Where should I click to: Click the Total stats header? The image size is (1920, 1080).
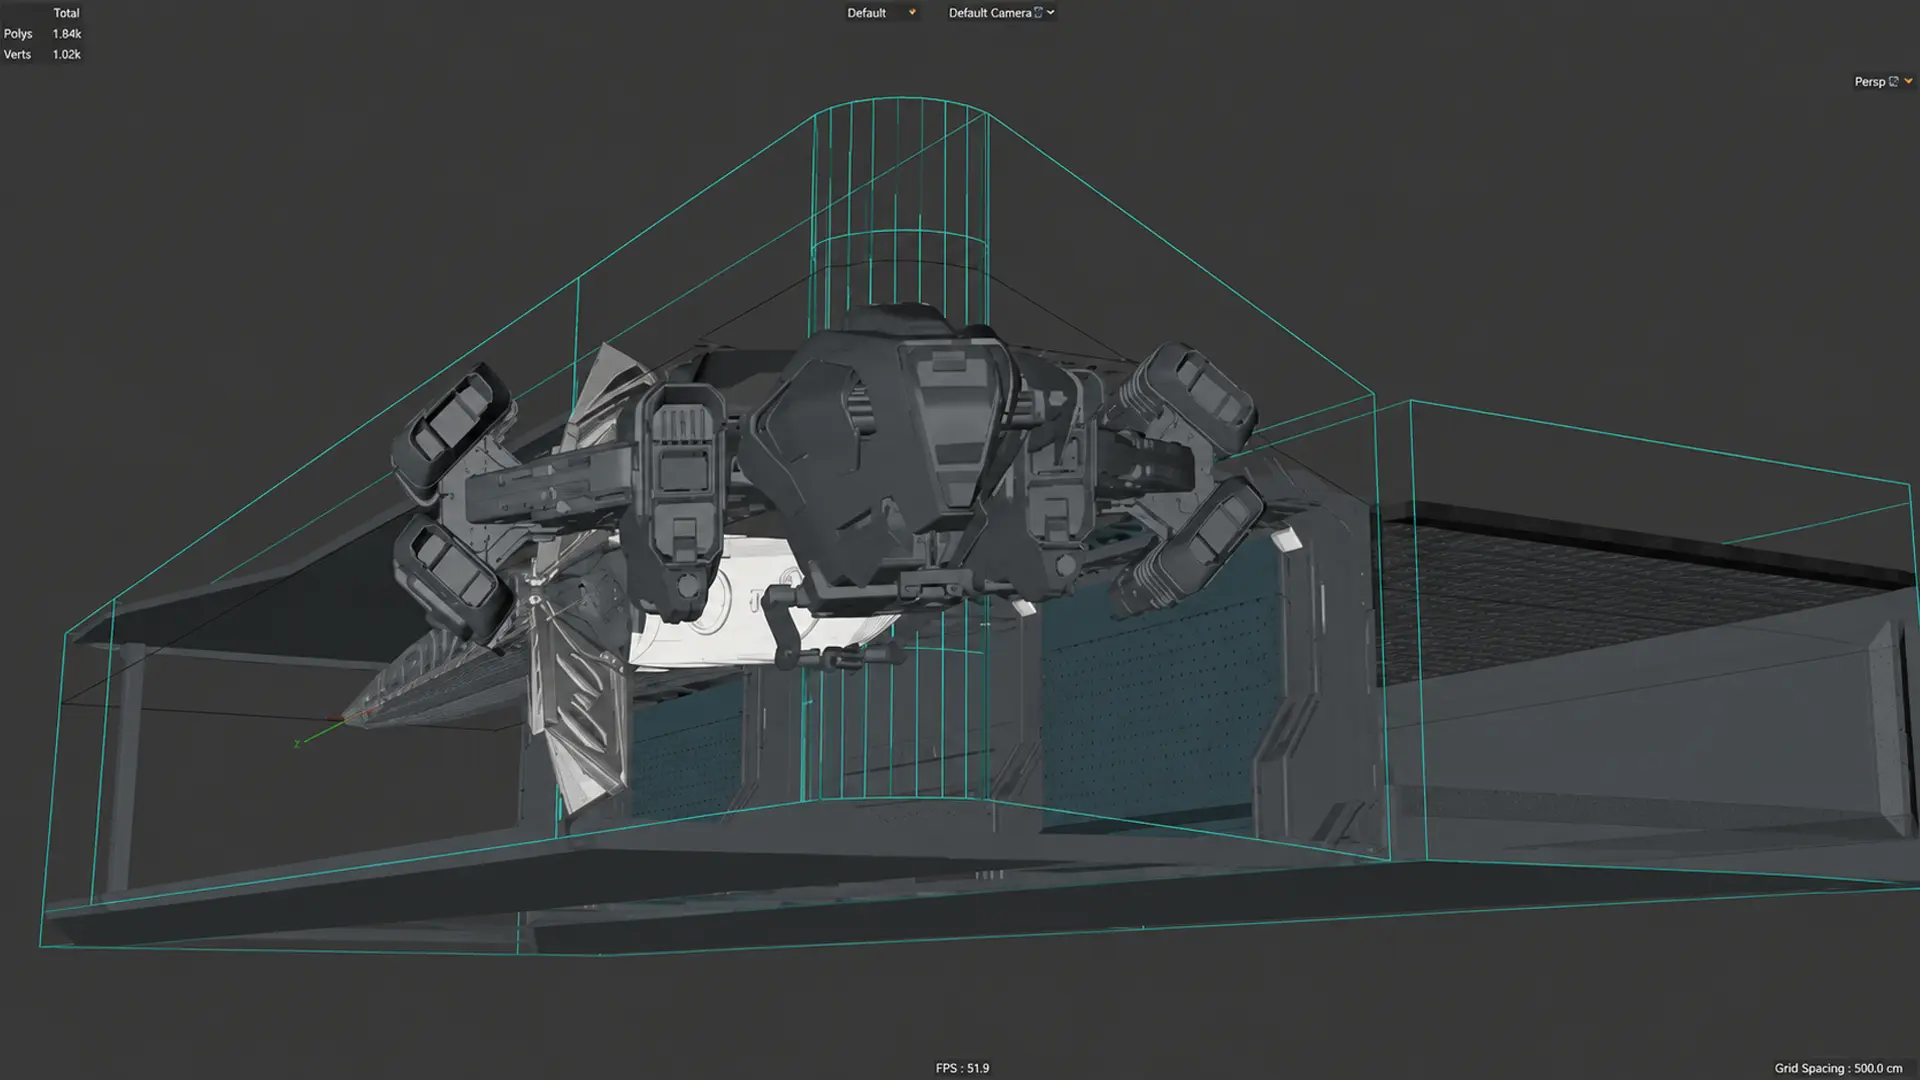(66, 13)
